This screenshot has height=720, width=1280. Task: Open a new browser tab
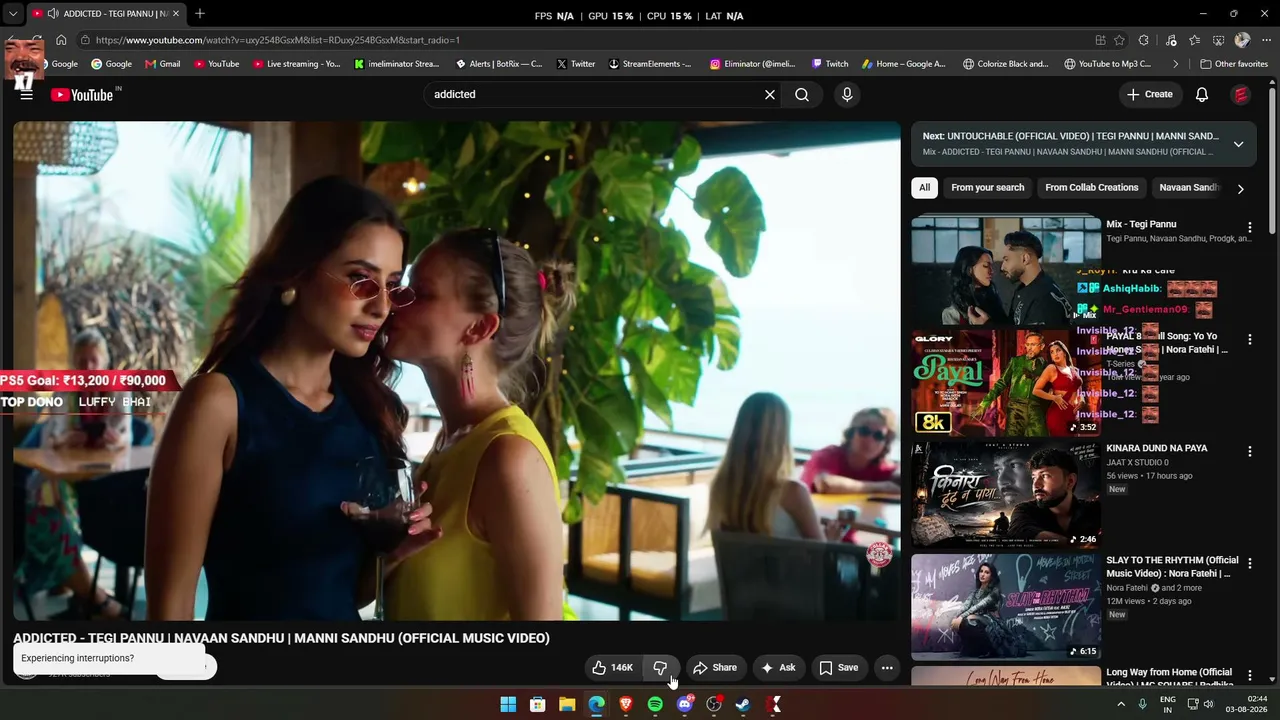coord(200,14)
